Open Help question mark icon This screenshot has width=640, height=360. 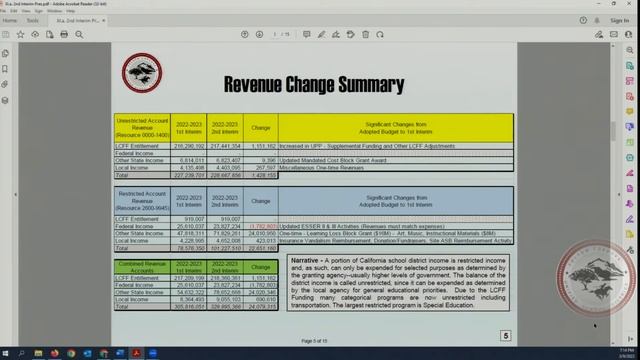[x=583, y=20]
